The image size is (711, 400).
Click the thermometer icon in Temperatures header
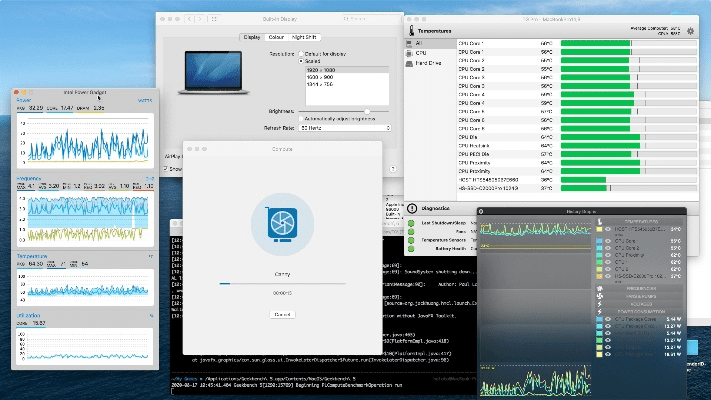point(411,30)
